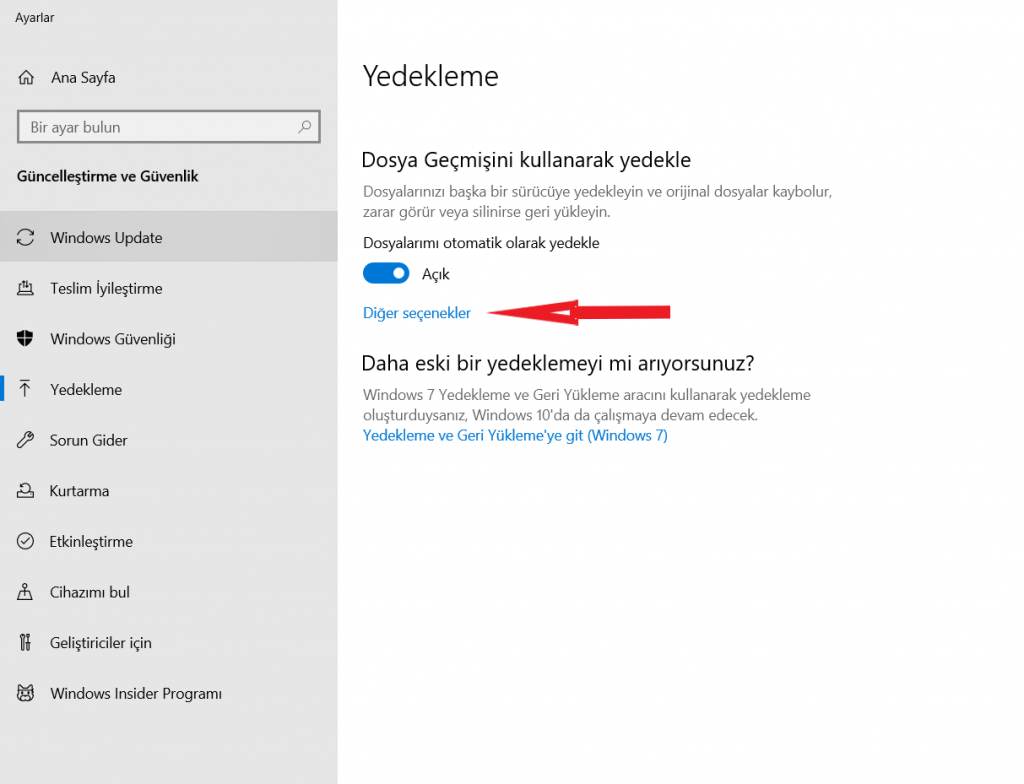
Task: Turn off automatic file backup toggle
Action: 386,273
